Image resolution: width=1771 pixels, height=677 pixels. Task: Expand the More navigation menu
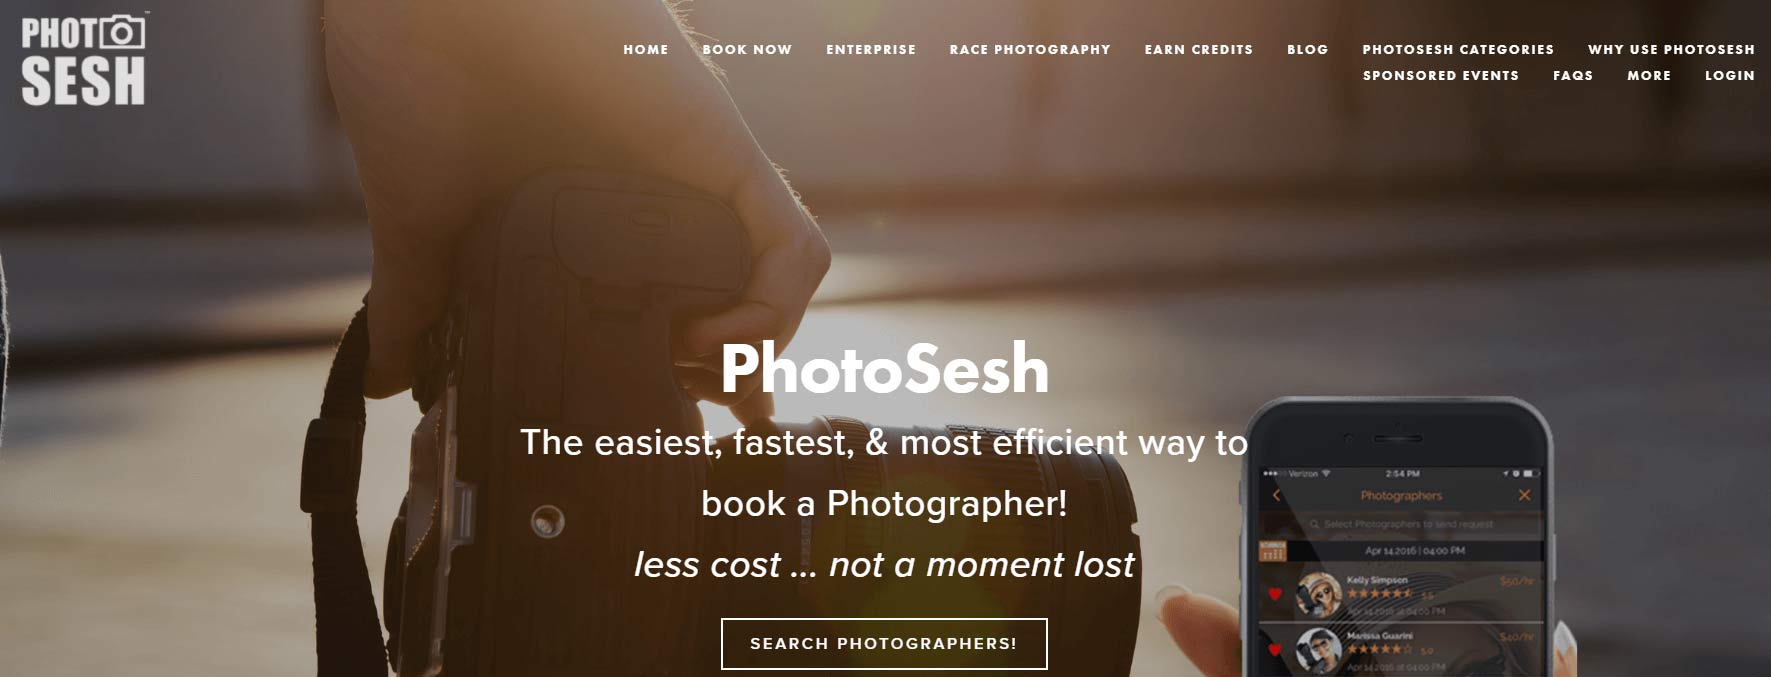click(1649, 75)
